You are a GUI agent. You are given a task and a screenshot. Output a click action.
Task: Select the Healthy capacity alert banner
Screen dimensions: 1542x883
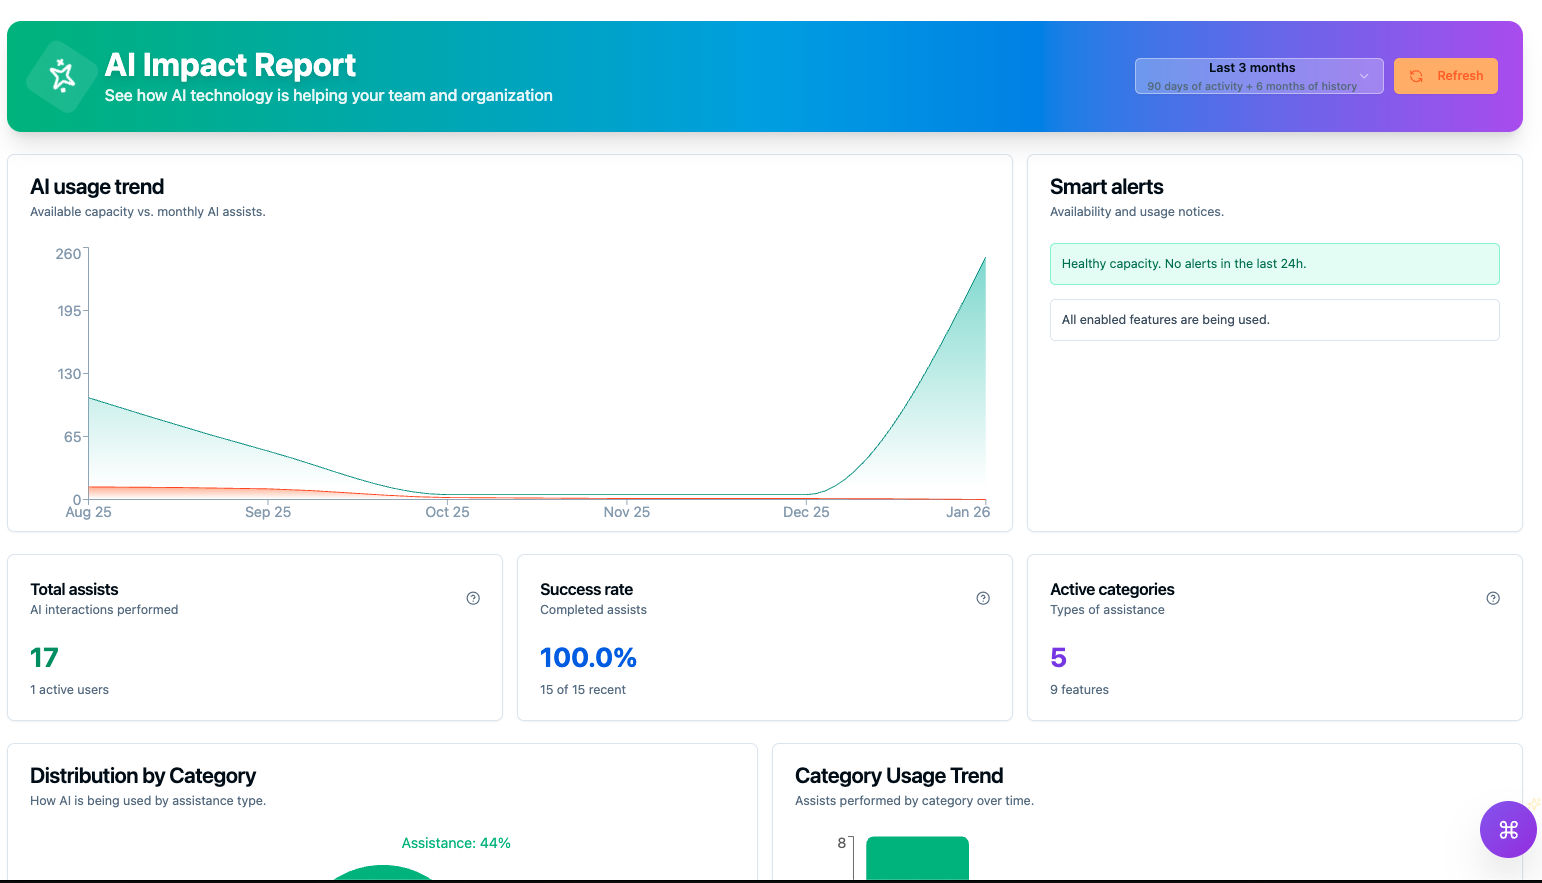1274,264
